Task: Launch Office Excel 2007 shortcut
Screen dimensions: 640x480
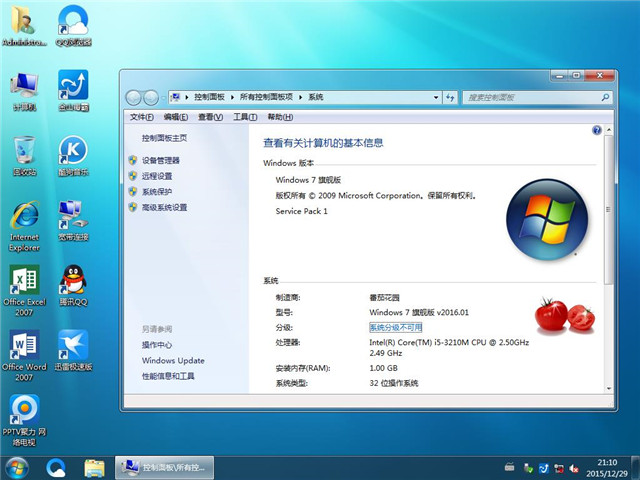Action: click(x=24, y=291)
